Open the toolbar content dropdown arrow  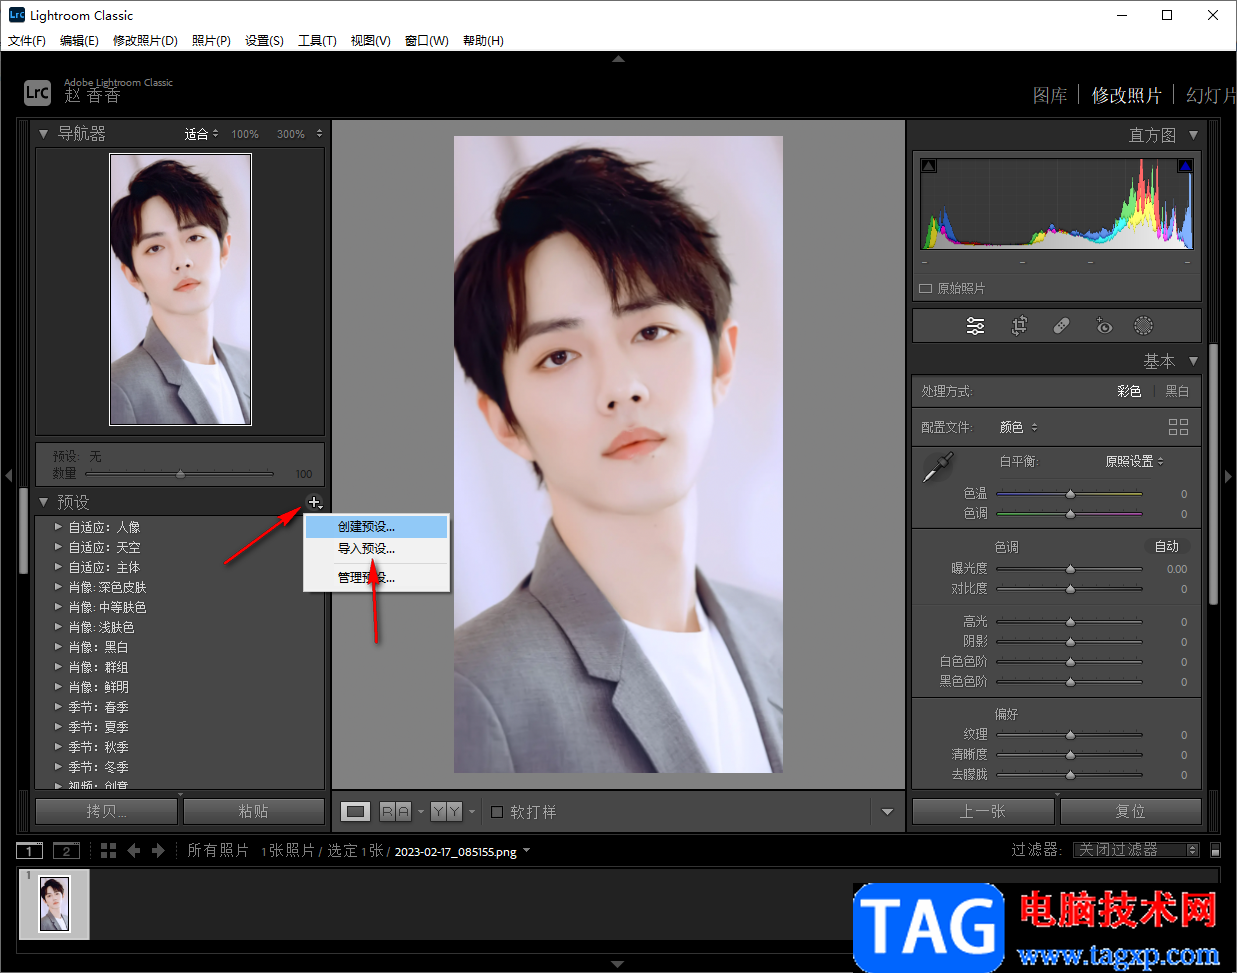click(887, 812)
